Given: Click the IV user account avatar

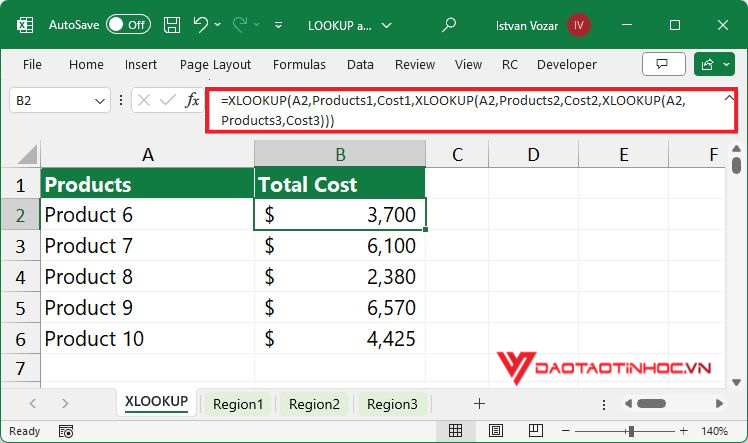Looking at the screenshot, I should tap(579, 25).
